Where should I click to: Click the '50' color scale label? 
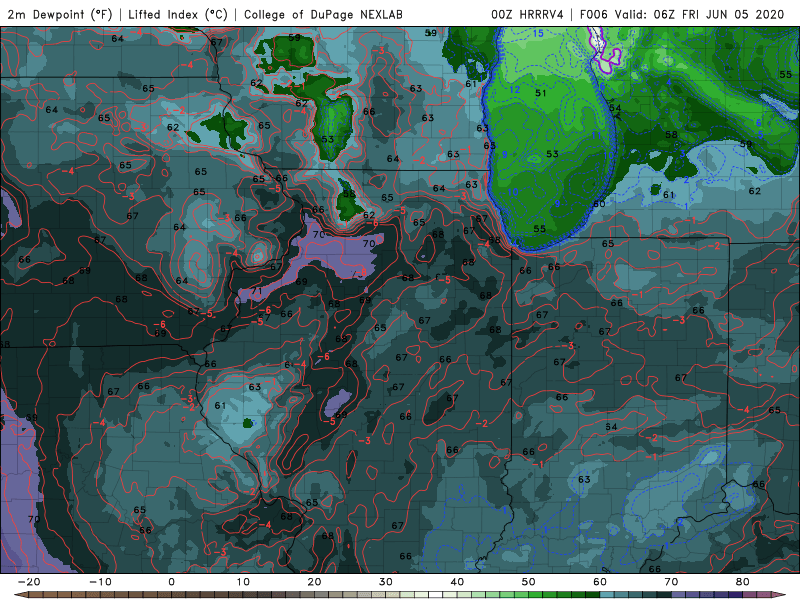pos(529,582)
